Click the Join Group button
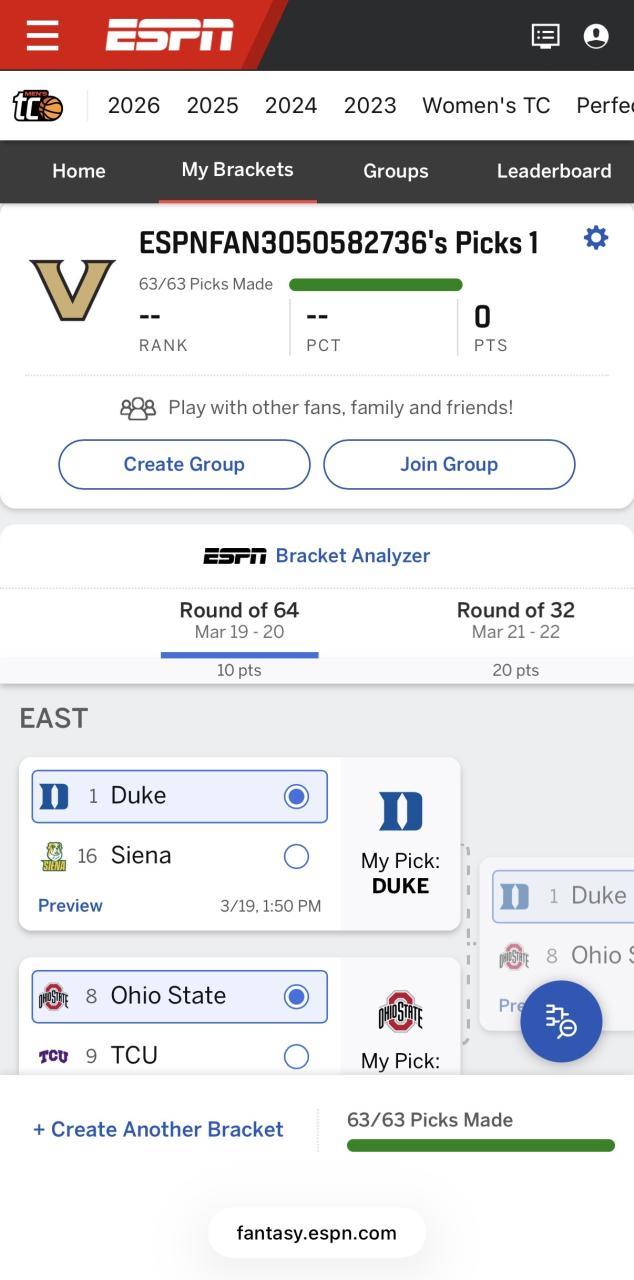 point(449,464)
